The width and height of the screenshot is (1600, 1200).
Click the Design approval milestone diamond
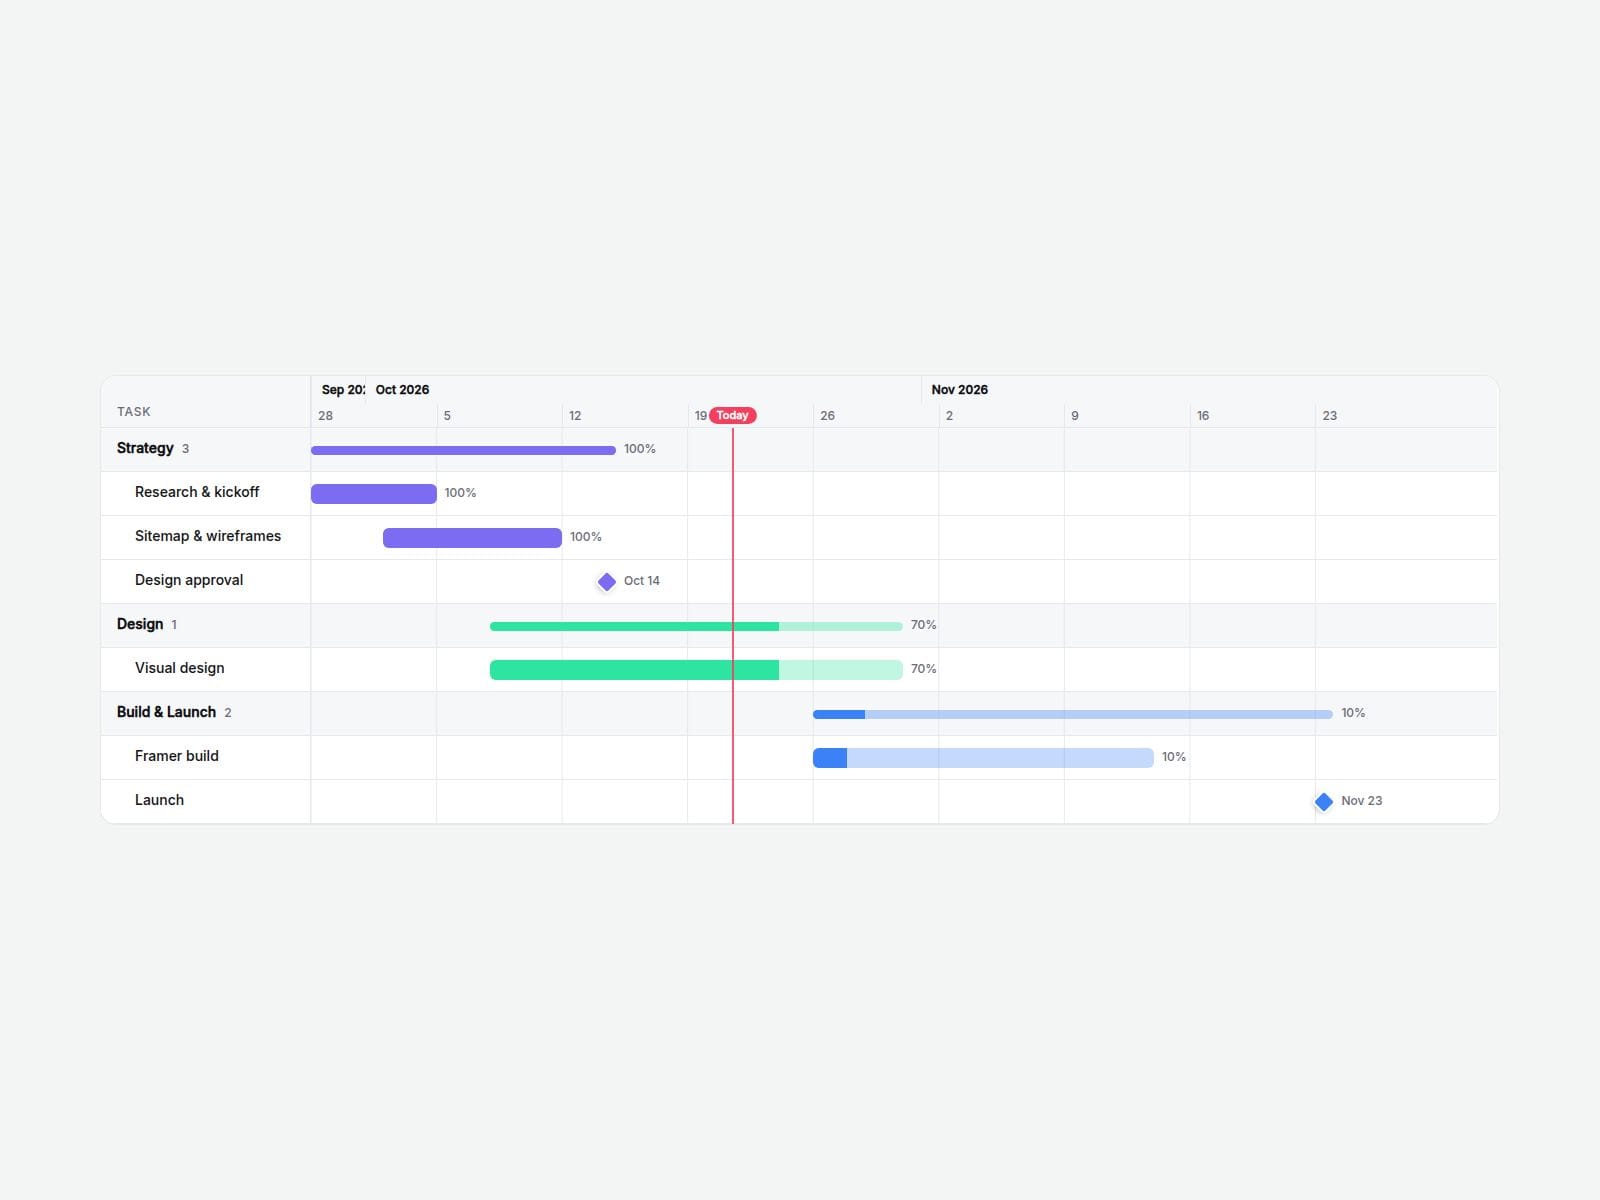point(607,582)
